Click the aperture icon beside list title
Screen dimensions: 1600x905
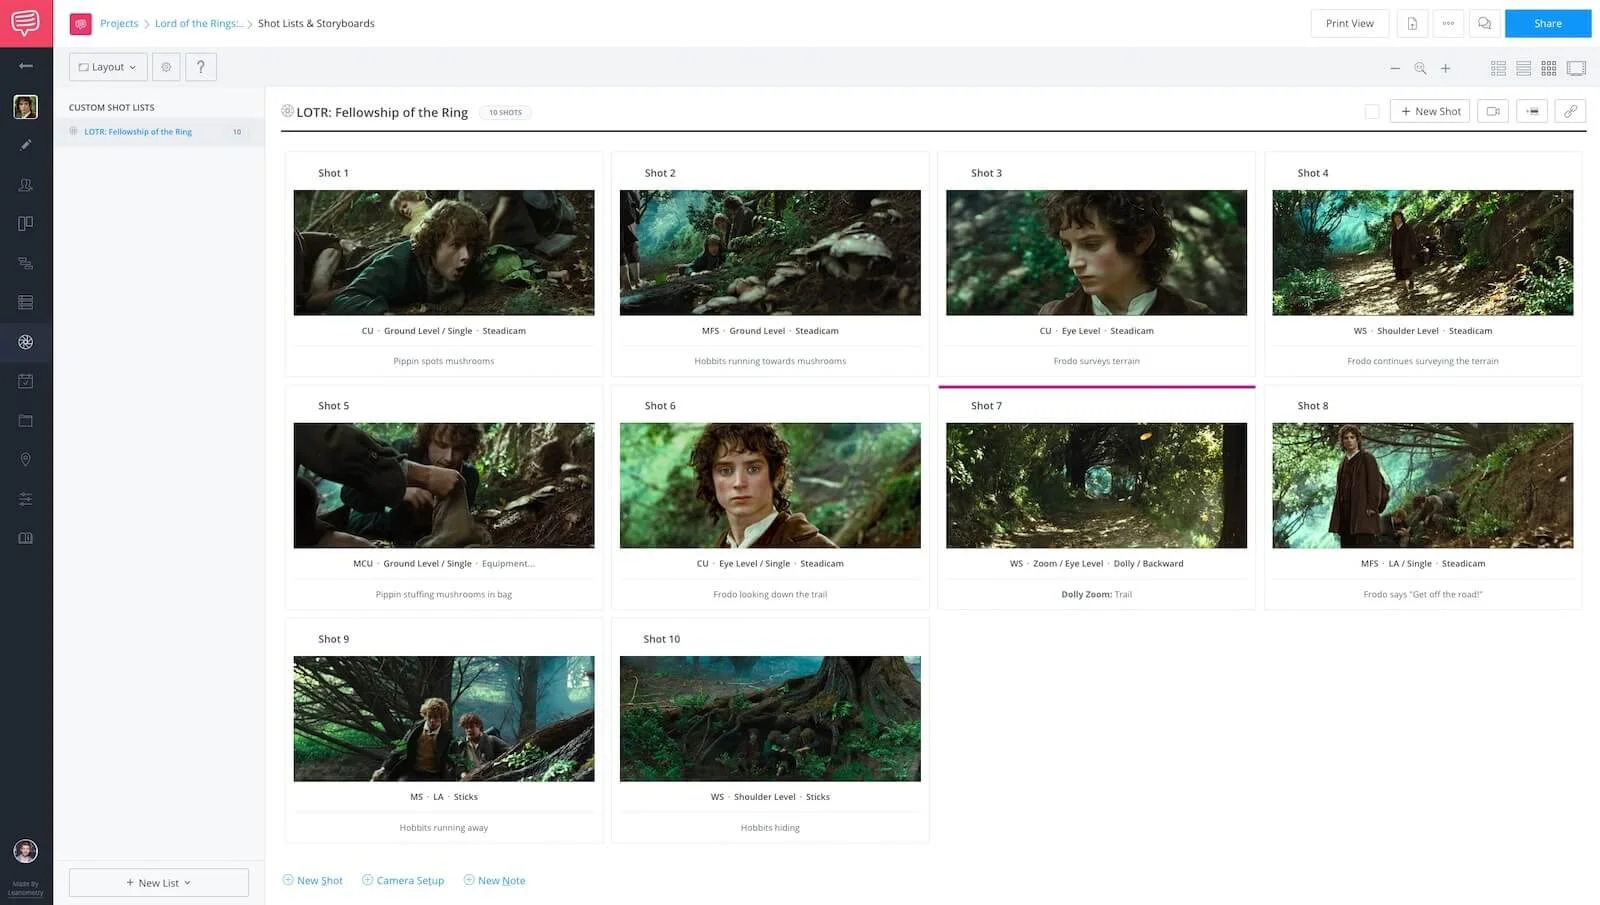tap(287, 111)
